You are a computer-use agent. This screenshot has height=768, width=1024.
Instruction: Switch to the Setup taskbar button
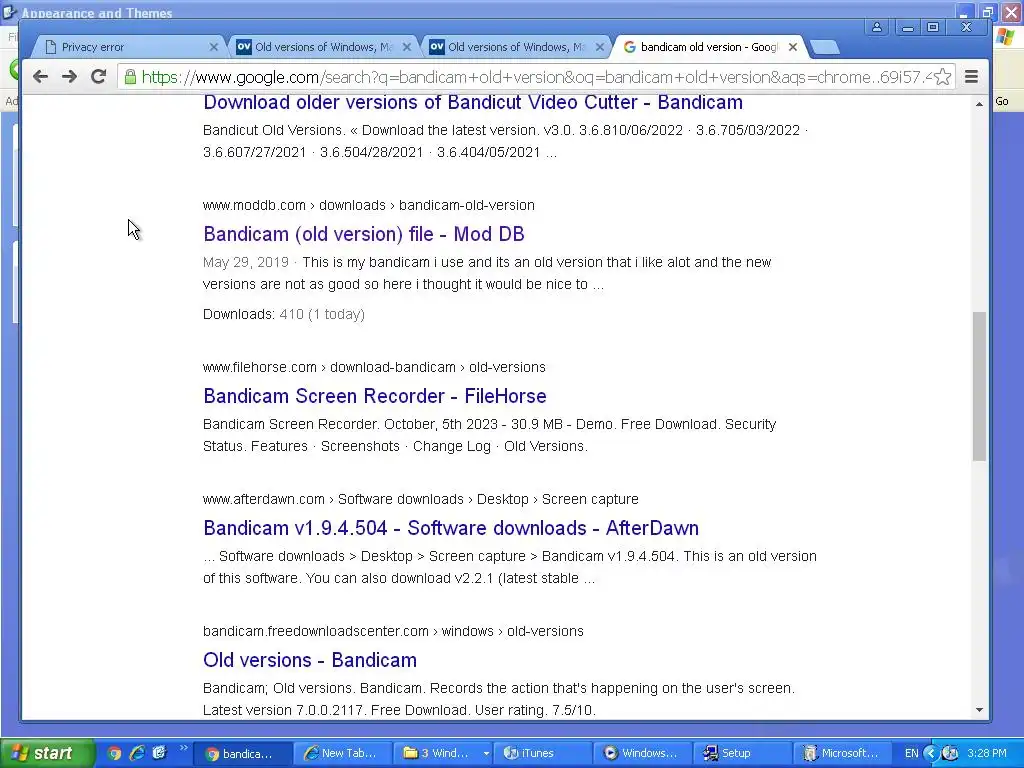[742, 753]
